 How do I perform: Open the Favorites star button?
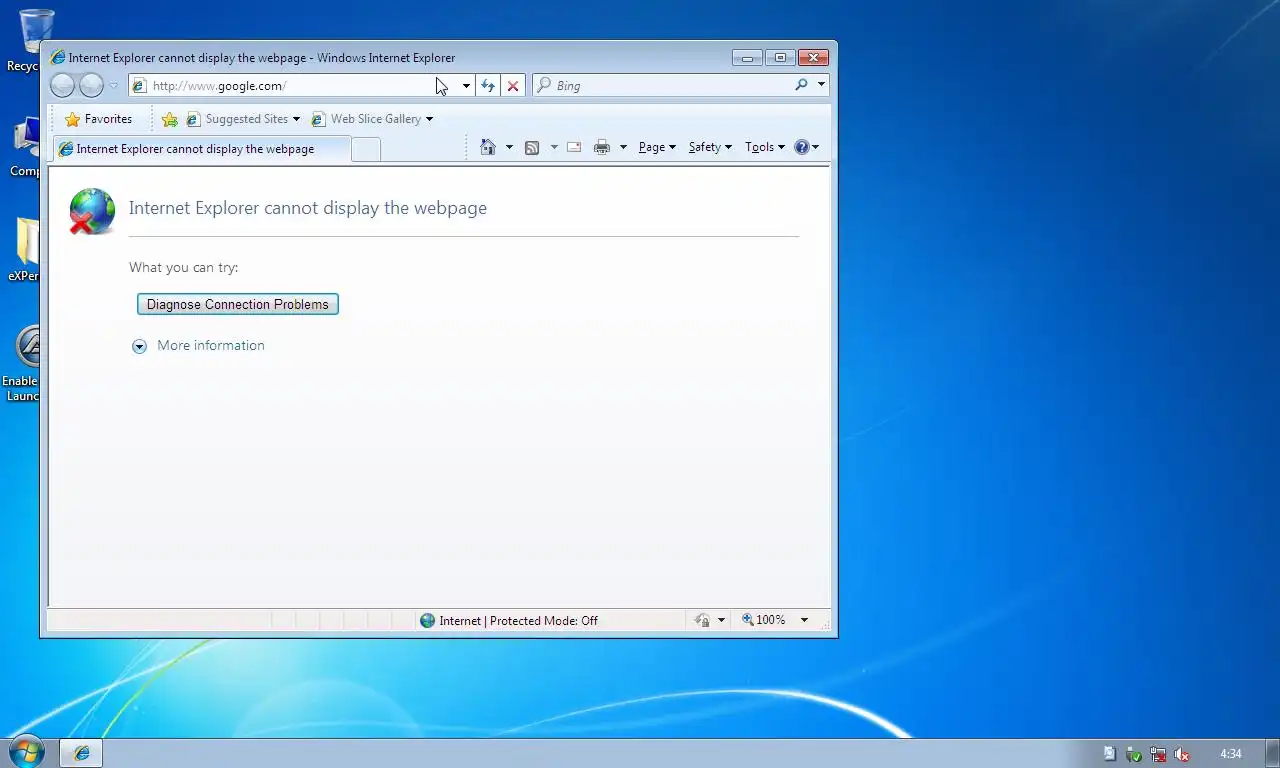pyautogui.click(x=98, y=119)
